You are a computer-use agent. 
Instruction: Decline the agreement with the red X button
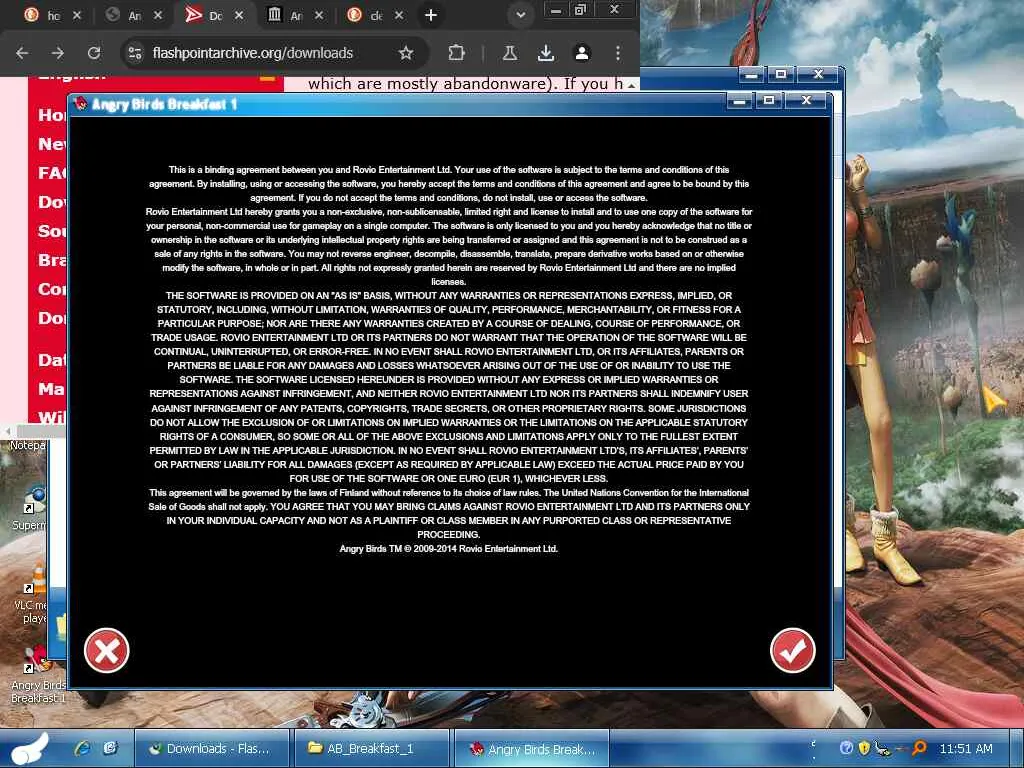106,650
